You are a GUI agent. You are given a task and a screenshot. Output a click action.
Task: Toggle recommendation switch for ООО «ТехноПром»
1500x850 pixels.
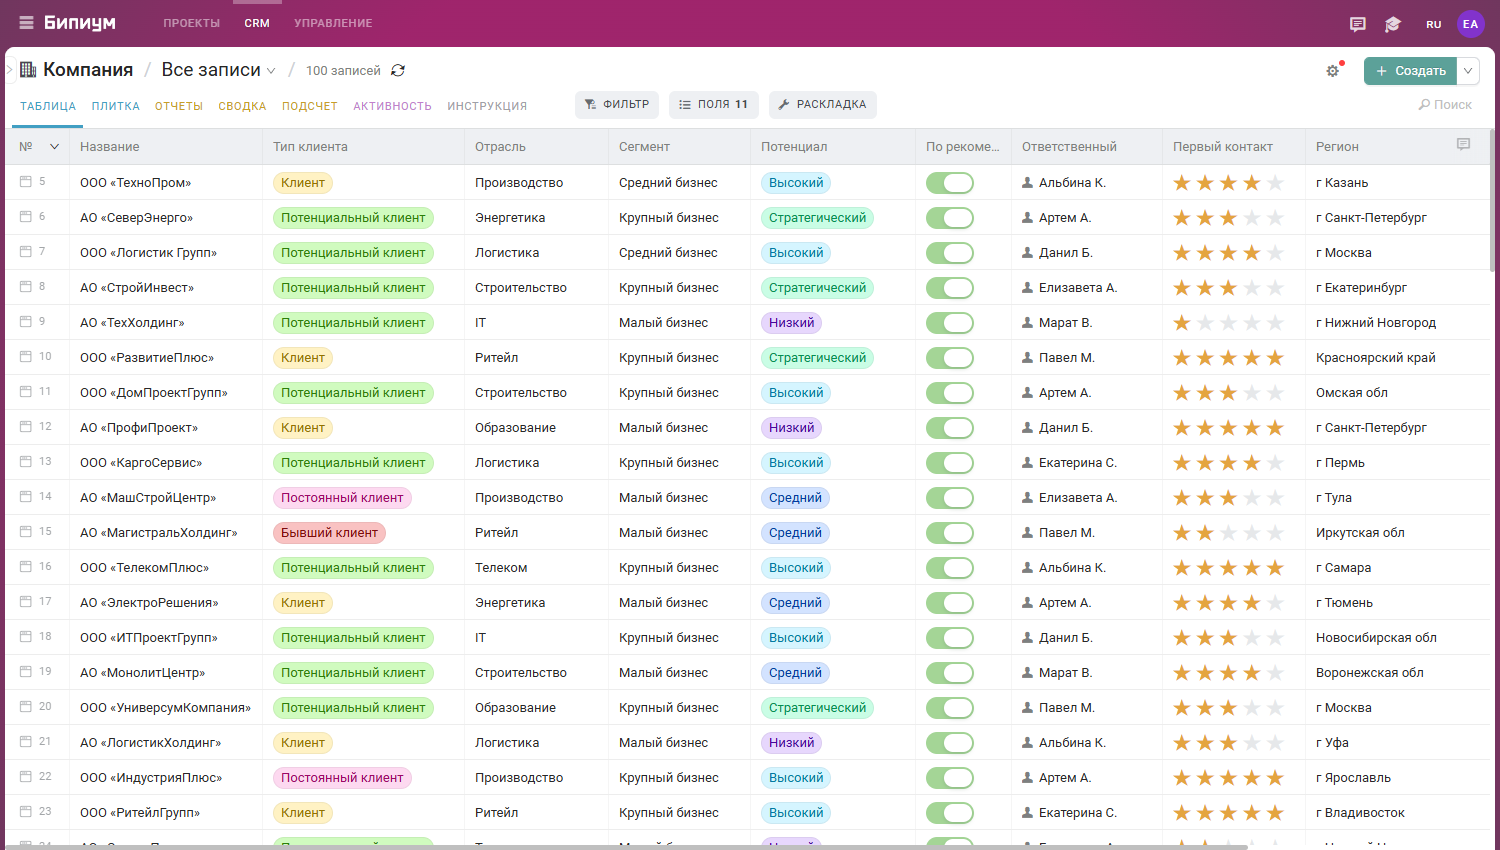point(949,183)
